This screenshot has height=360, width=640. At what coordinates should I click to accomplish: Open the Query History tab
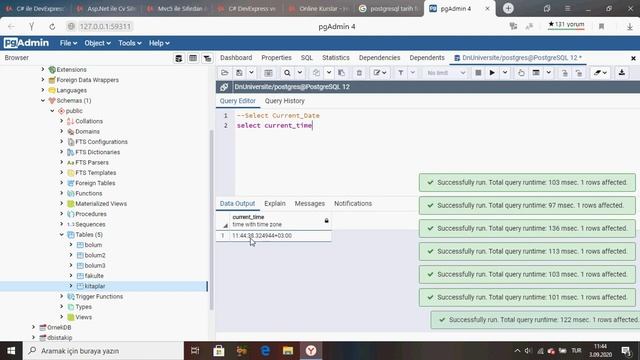pos(284,101)
